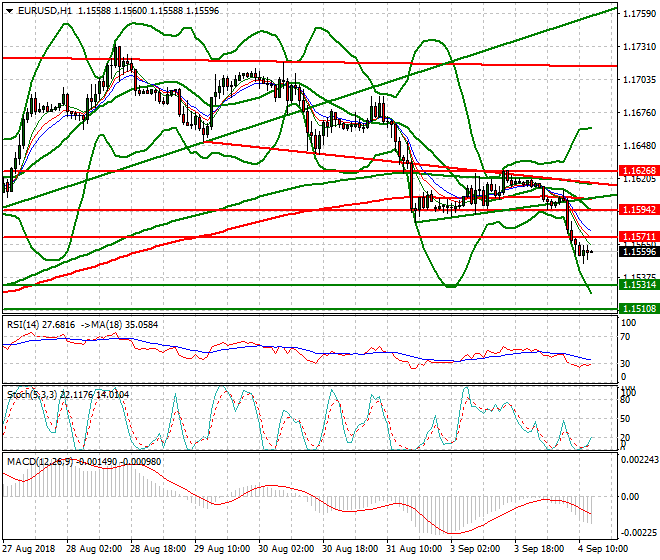Click the RSI scale value 70
This screenshot has width=660, height=560.
(x=625, y=337)
